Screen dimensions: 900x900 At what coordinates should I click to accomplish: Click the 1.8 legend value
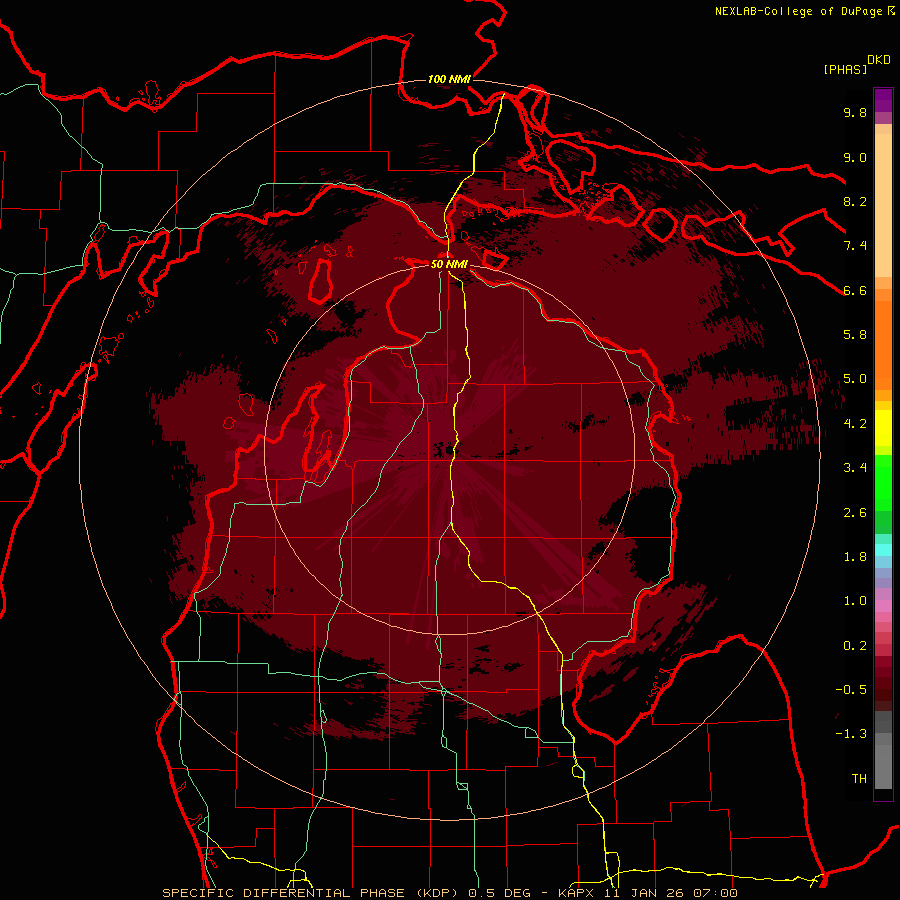pos(855,557)
